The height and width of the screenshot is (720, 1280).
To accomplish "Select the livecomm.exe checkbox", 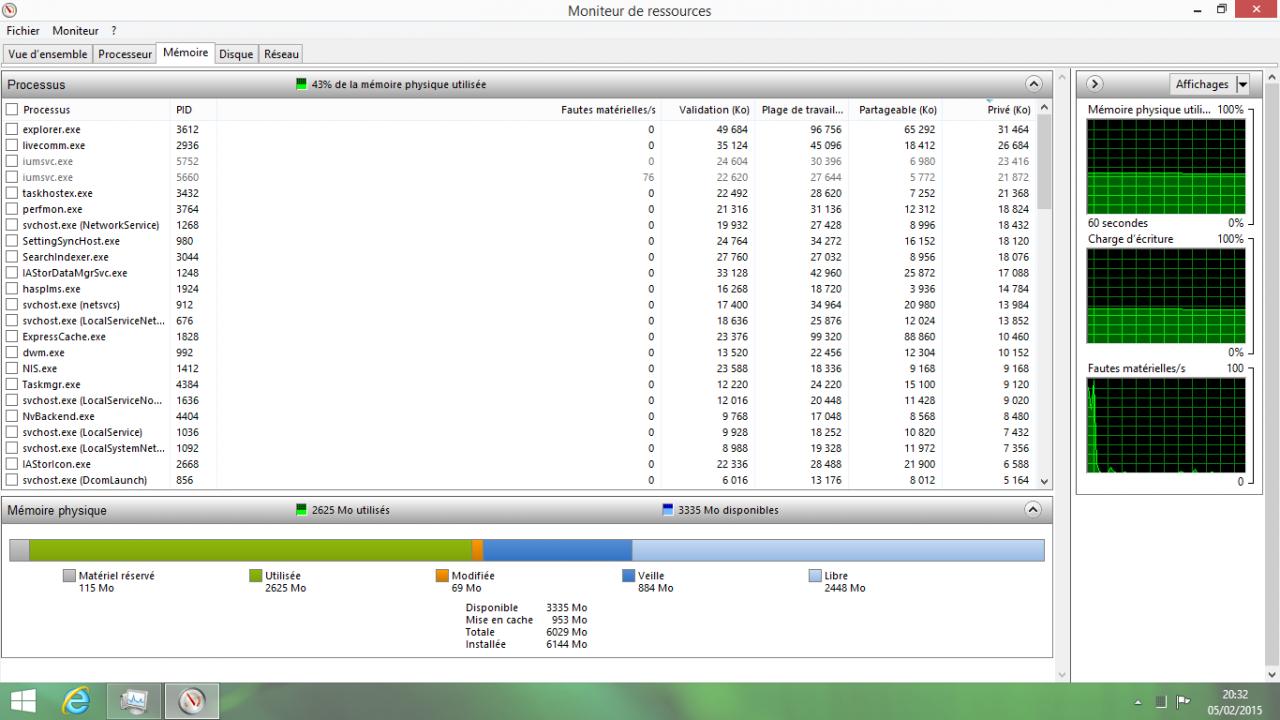I will click(x=12, y=146).
